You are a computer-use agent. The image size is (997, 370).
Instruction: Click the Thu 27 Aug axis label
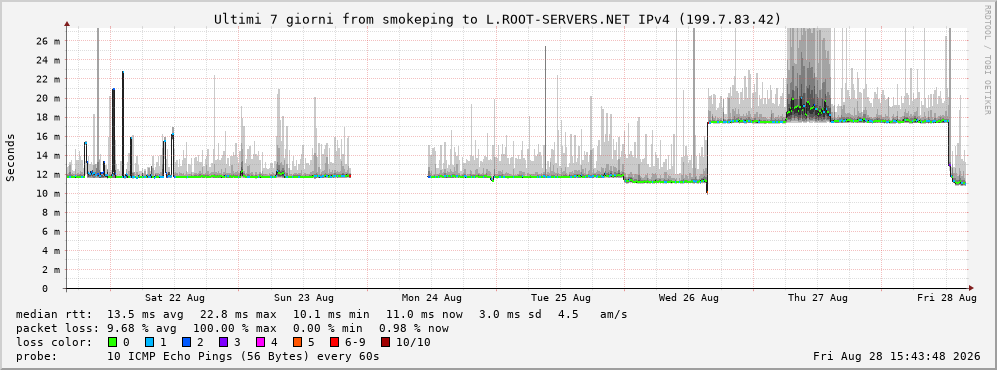coord(818,298)
